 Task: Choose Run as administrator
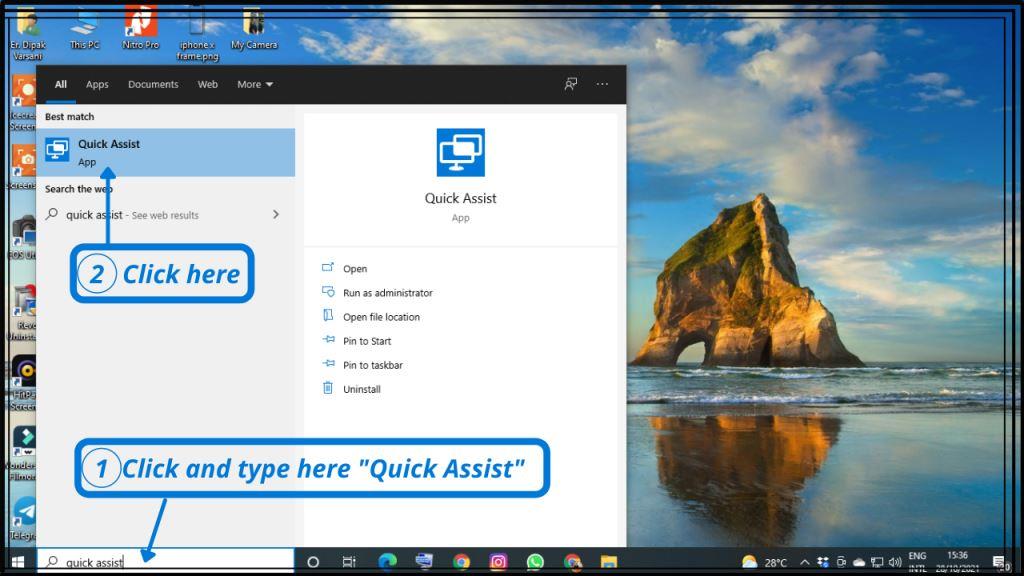(x=387, y=293)
